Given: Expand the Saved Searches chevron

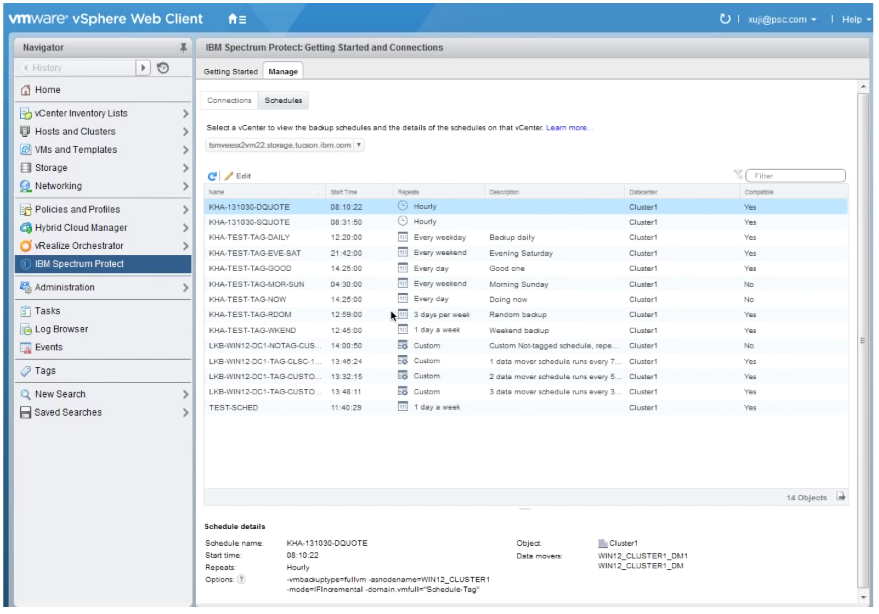Looking at the screenshot, I should pos(185,413).
